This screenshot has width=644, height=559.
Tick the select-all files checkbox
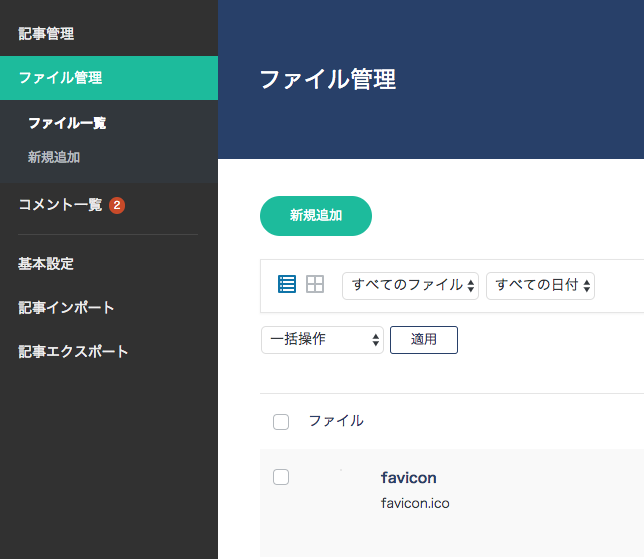(281, 422)
